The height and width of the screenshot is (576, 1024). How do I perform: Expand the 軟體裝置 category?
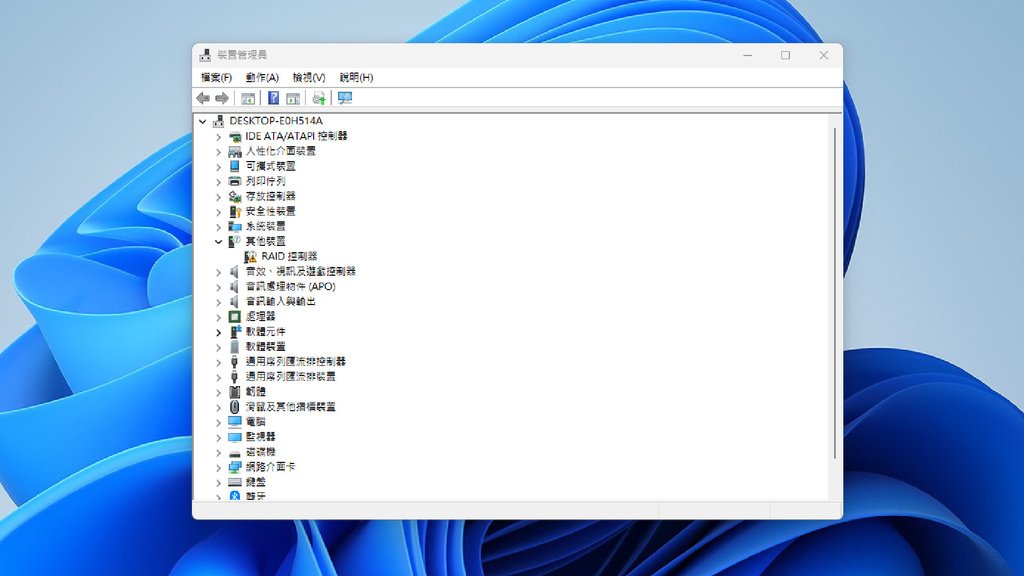pyautogui.click(x=219, y=347)
